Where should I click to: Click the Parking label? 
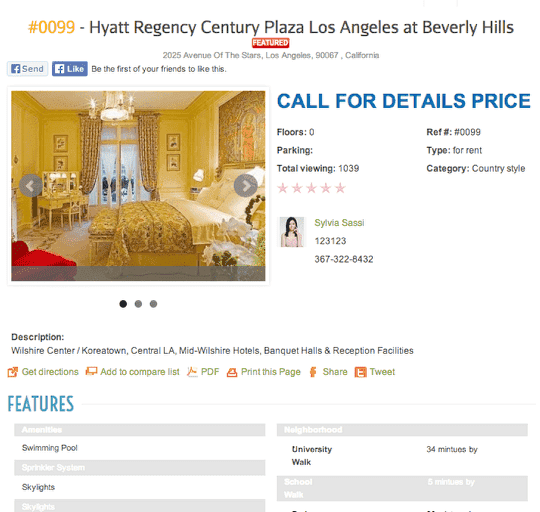(x=295, y=150)
